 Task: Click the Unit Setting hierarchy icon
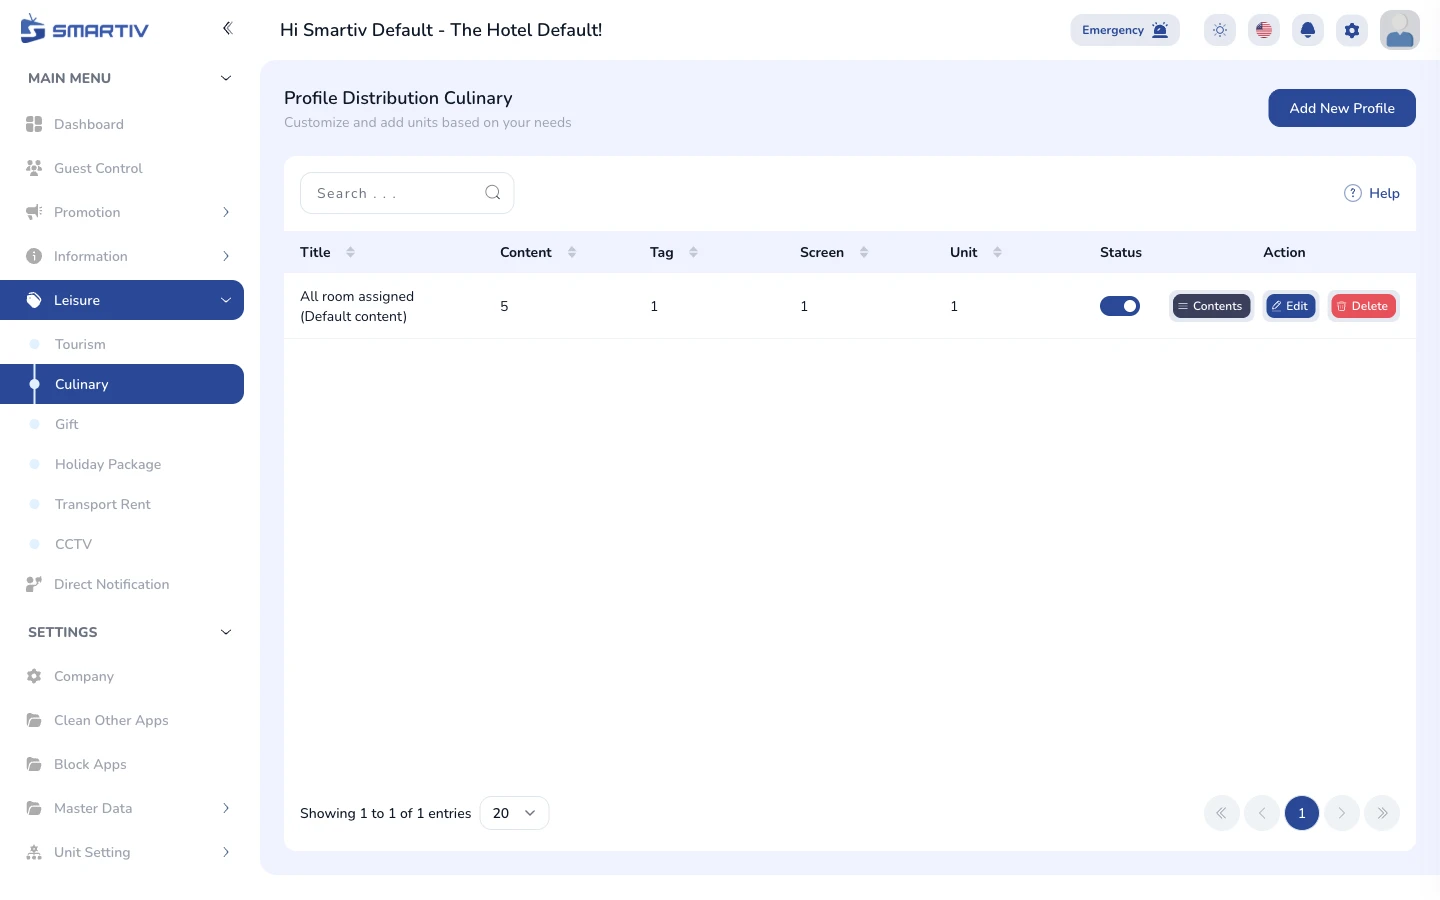click(x=34, y=852)
